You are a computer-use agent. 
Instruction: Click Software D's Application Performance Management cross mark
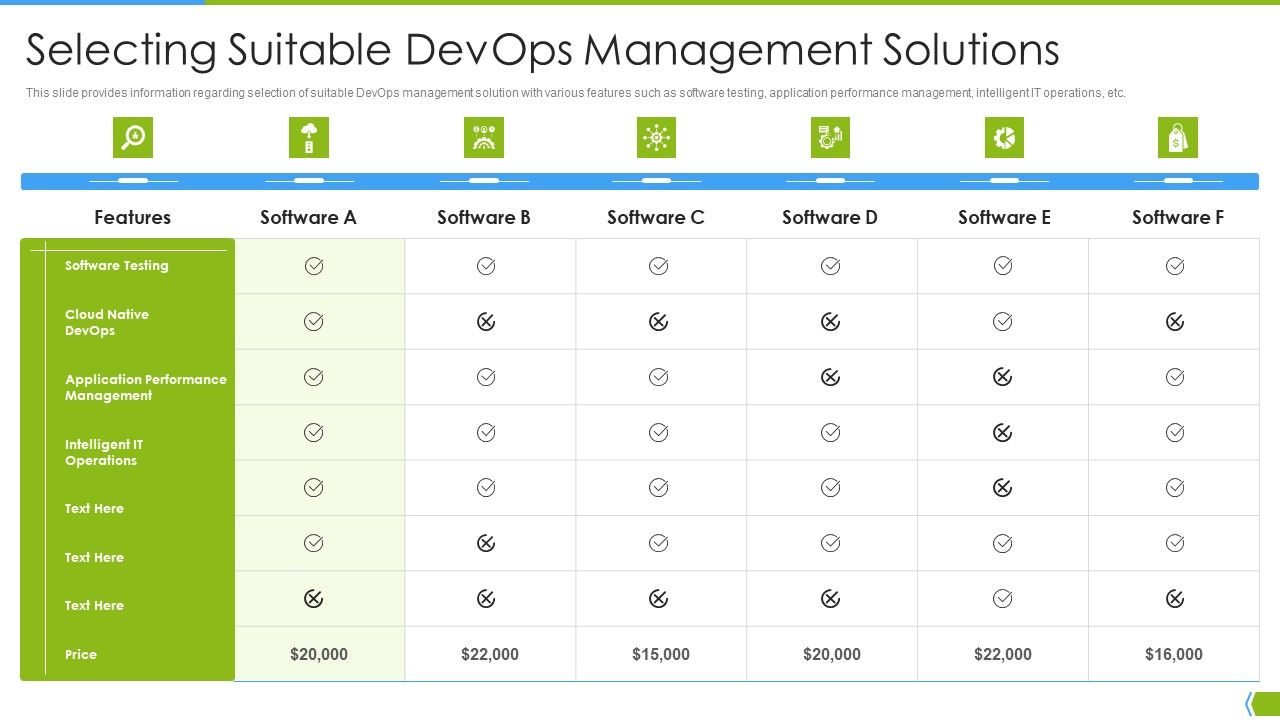830,377
